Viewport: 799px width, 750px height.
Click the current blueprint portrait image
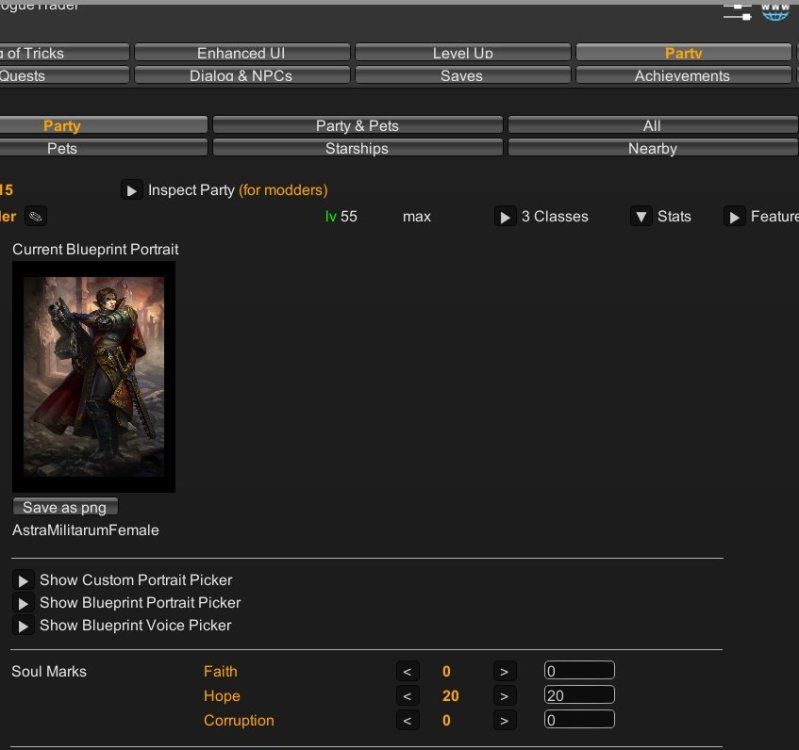tap(93, 377)
